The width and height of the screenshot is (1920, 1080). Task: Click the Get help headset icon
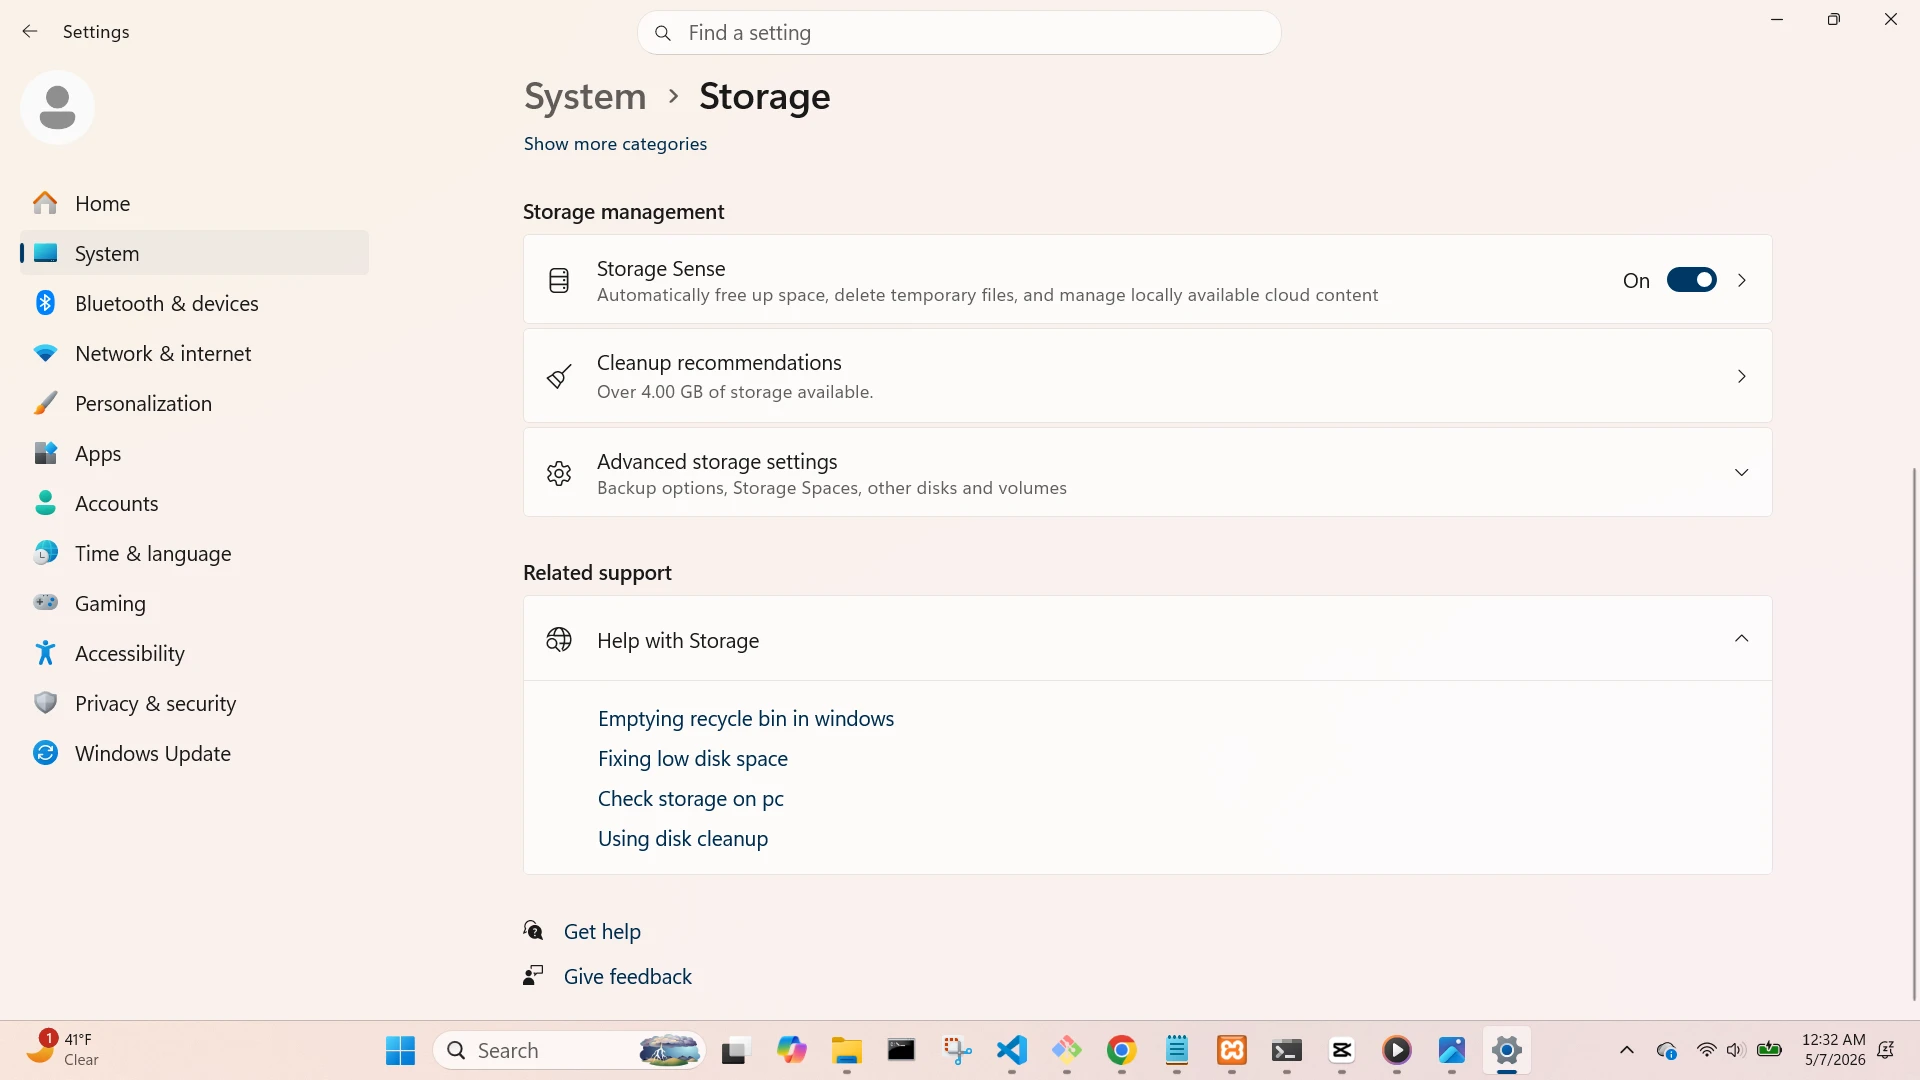[534, 931]
